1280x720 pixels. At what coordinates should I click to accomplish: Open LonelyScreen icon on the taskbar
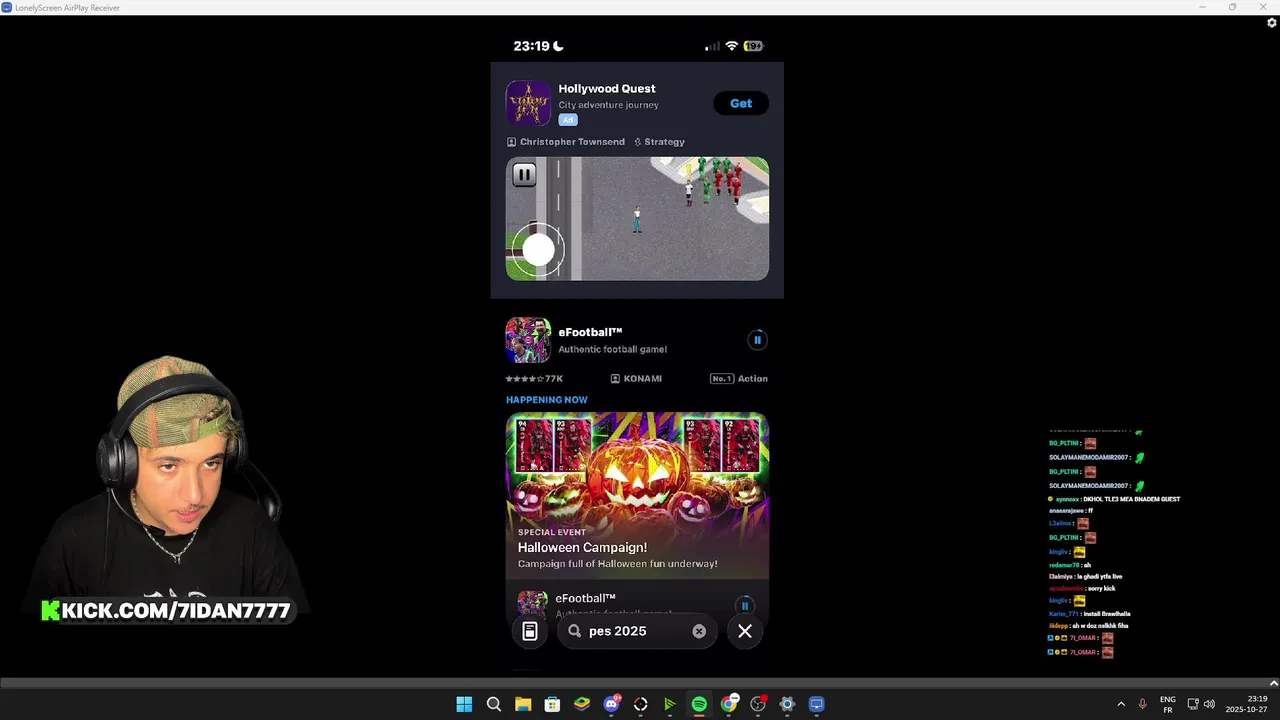[817, 704]
